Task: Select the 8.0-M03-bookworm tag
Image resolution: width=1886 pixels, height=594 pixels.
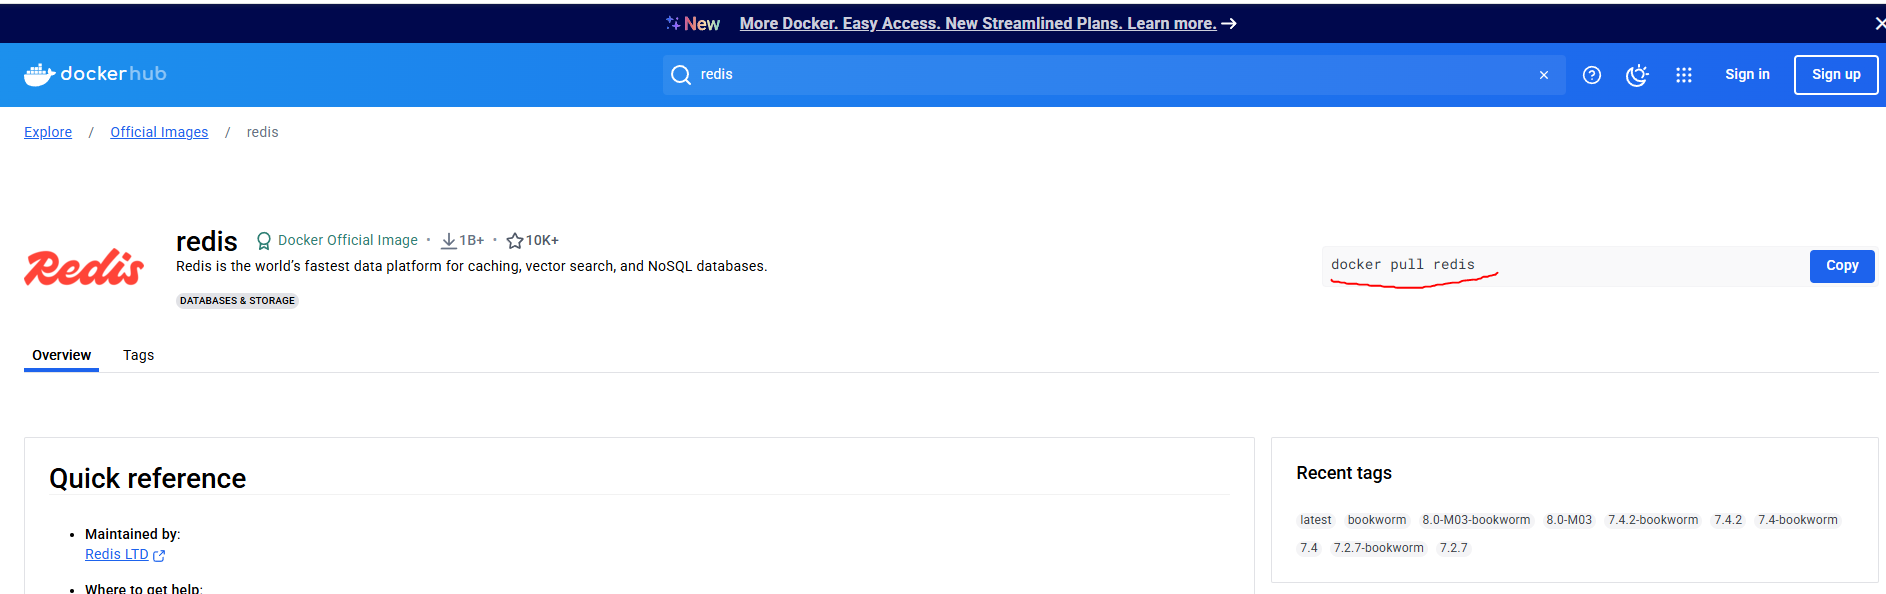Action: pos(1476,520)
